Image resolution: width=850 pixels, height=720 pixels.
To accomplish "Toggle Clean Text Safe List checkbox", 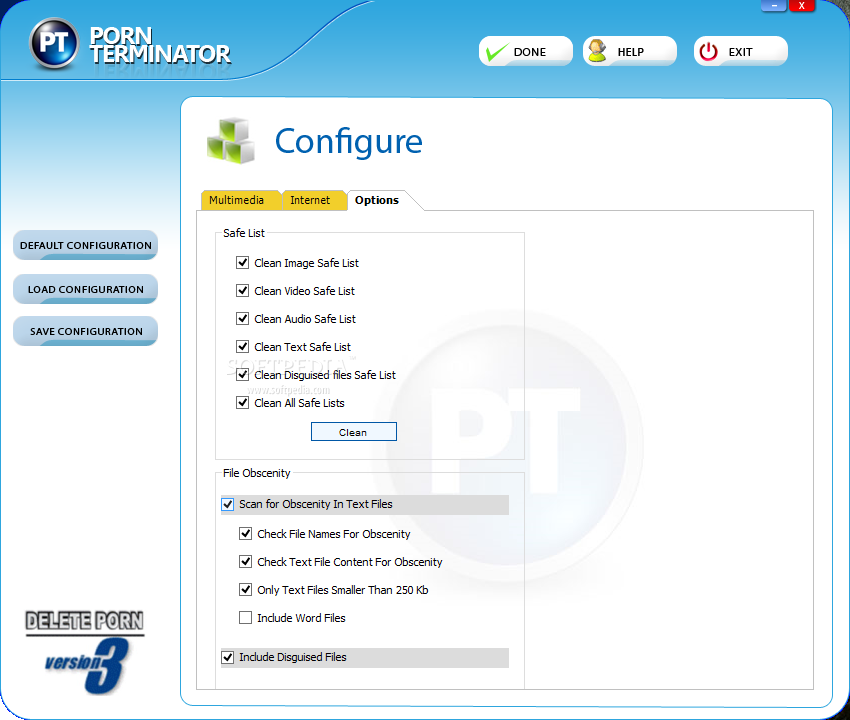I will coord(242,346).
